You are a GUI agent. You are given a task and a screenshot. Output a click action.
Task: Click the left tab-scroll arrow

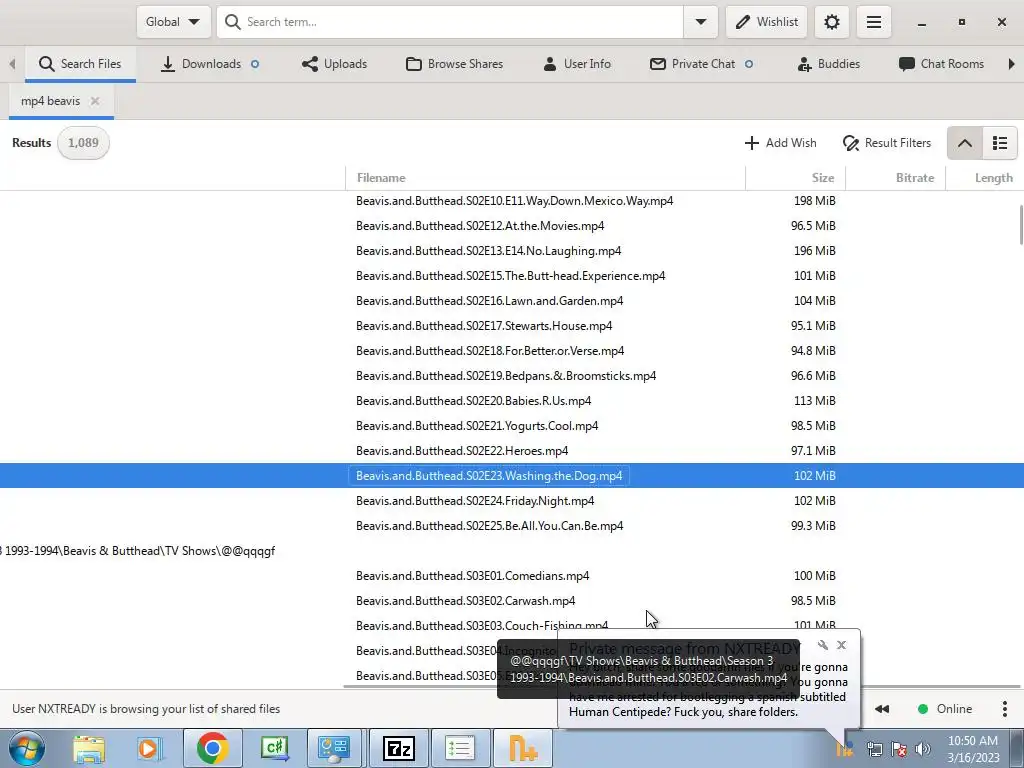click(12, 64)
